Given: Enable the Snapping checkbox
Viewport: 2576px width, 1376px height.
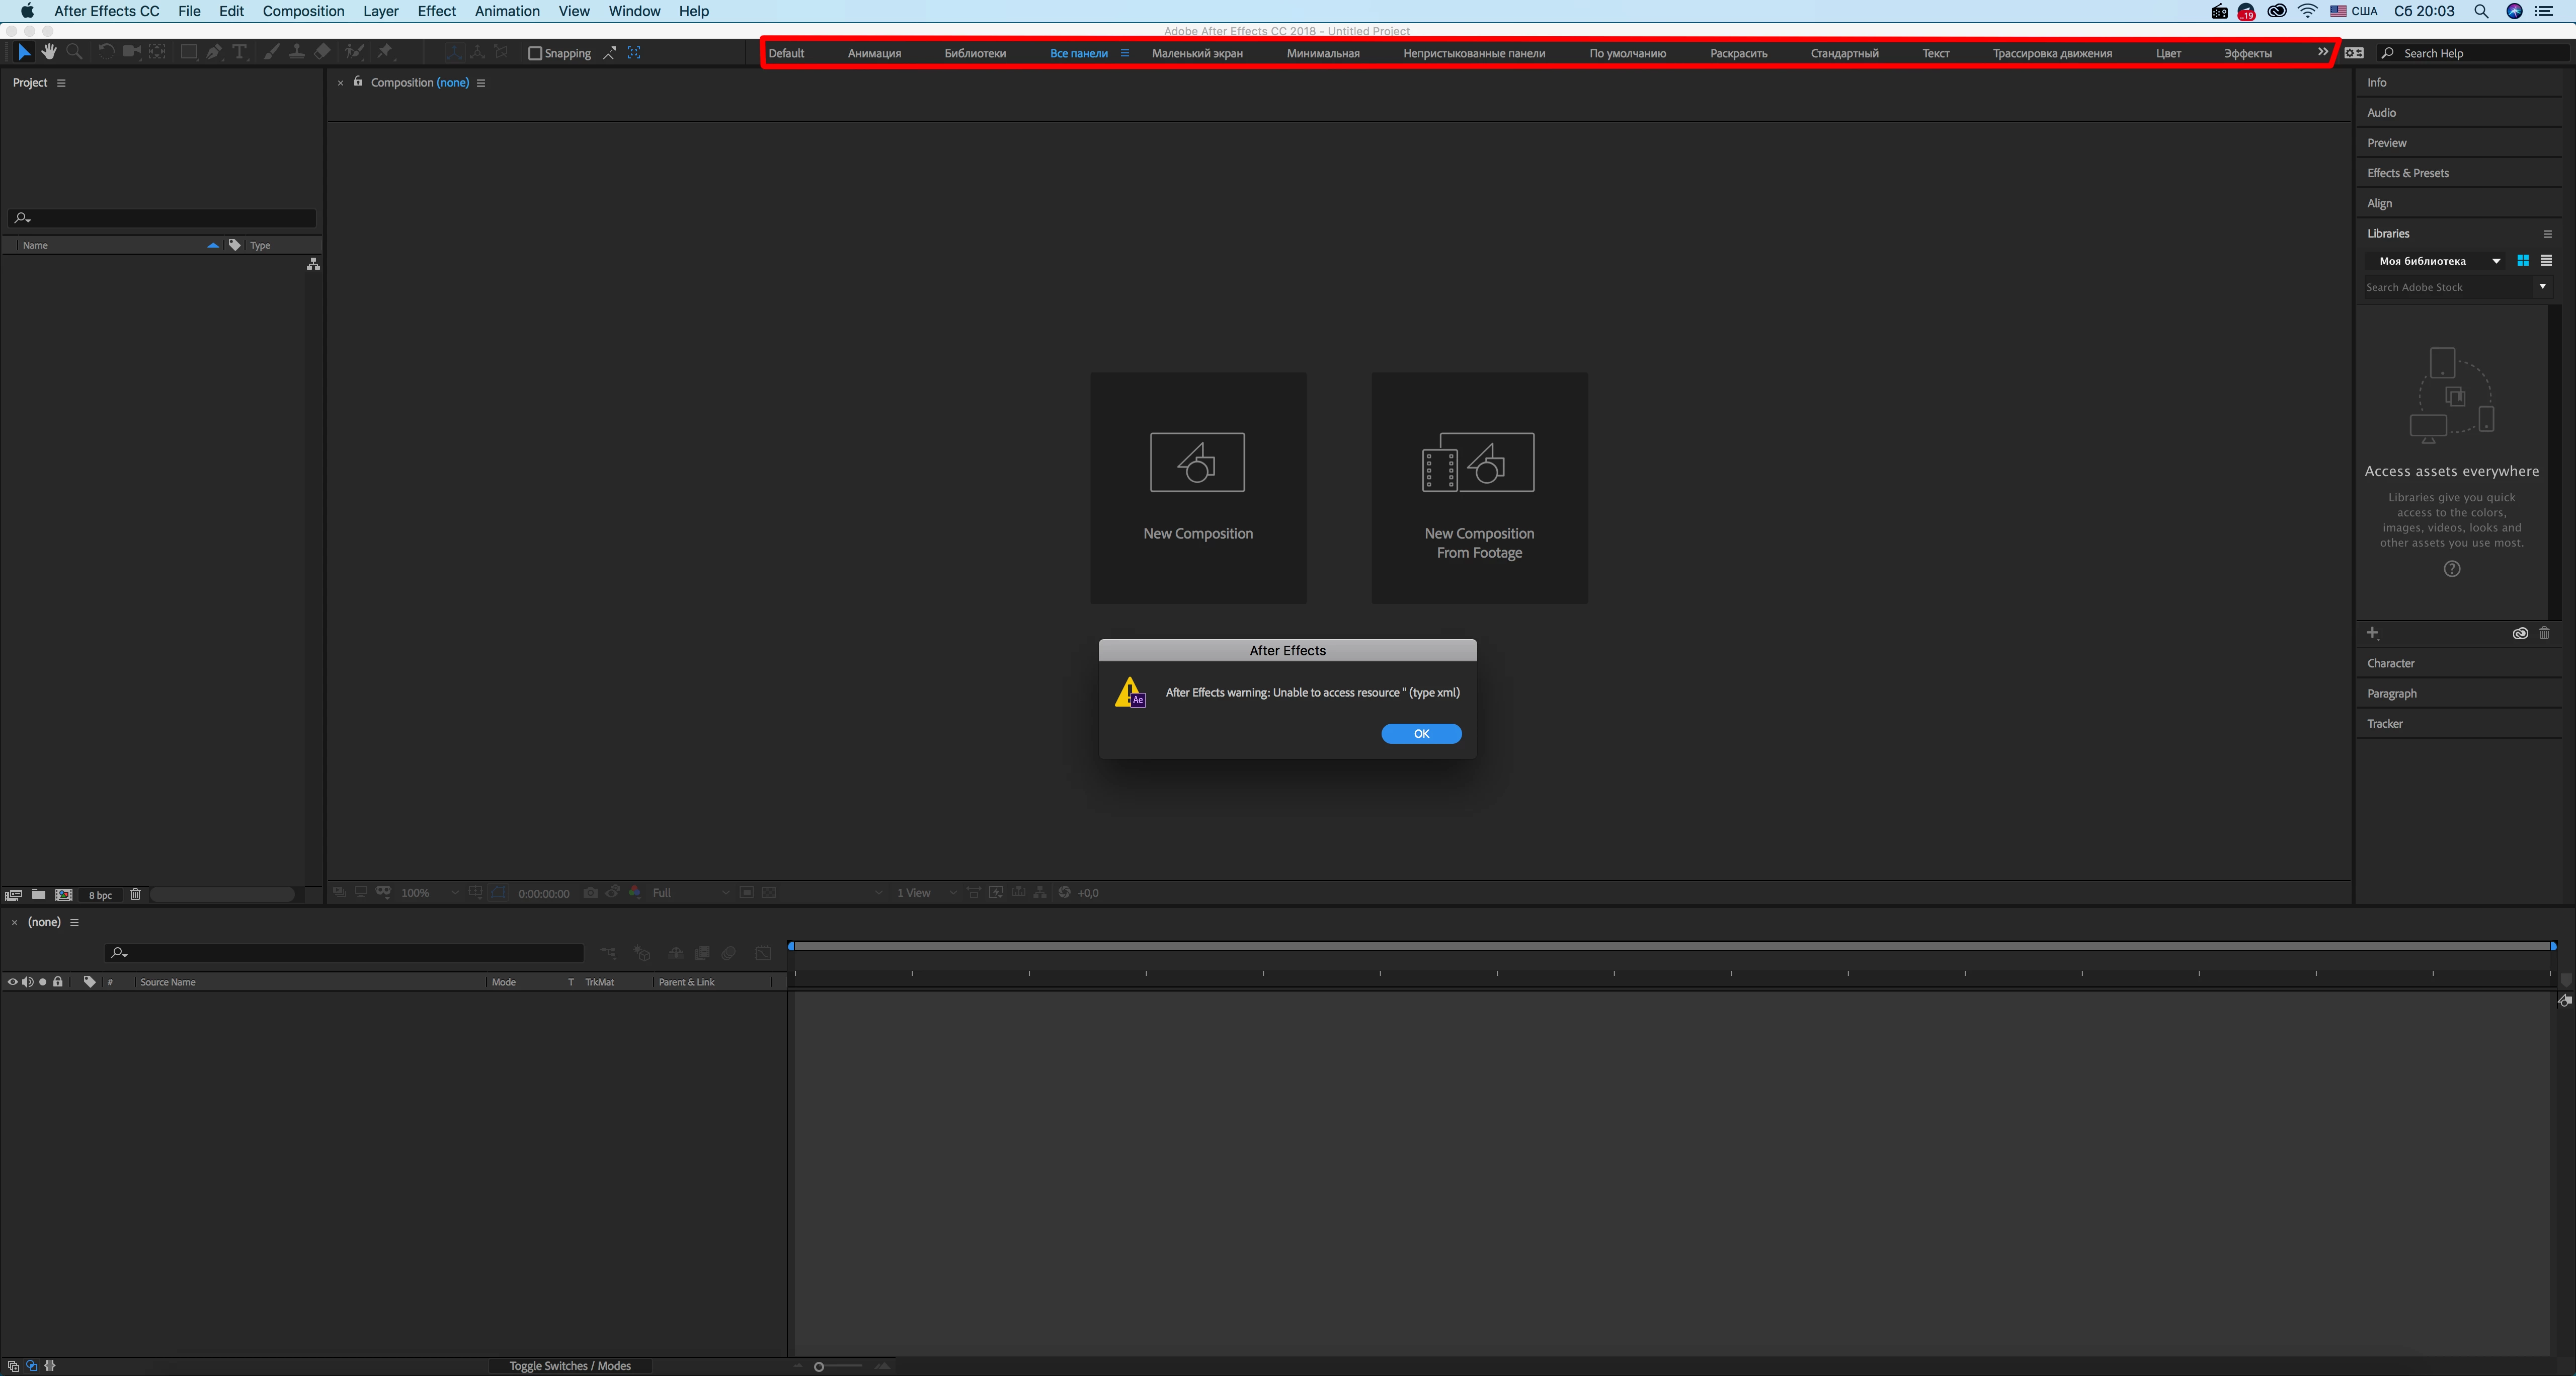Looking at the screenshot, I should pos(535,53).
